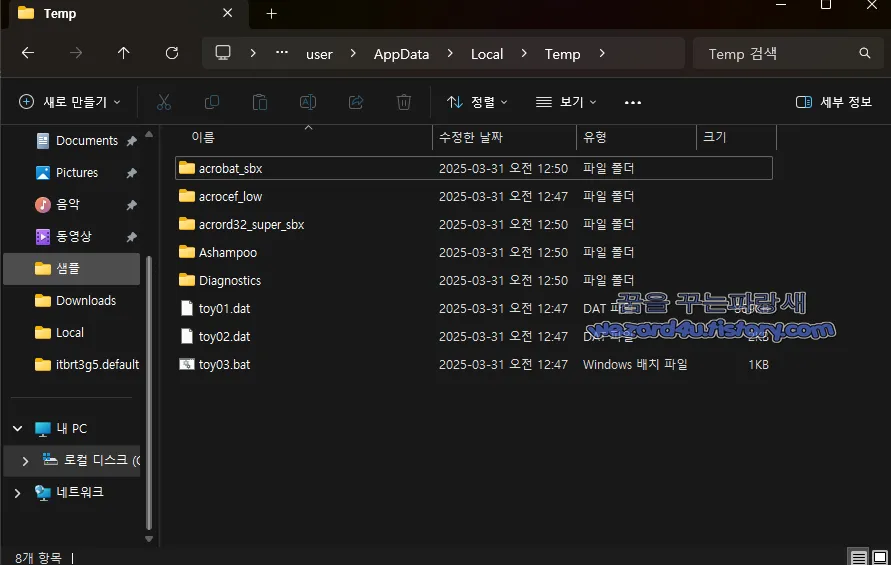This screenshot has width=891, height=565.
Task: Expand the 로컬 디스크 tree node
Action: (25, 461)
